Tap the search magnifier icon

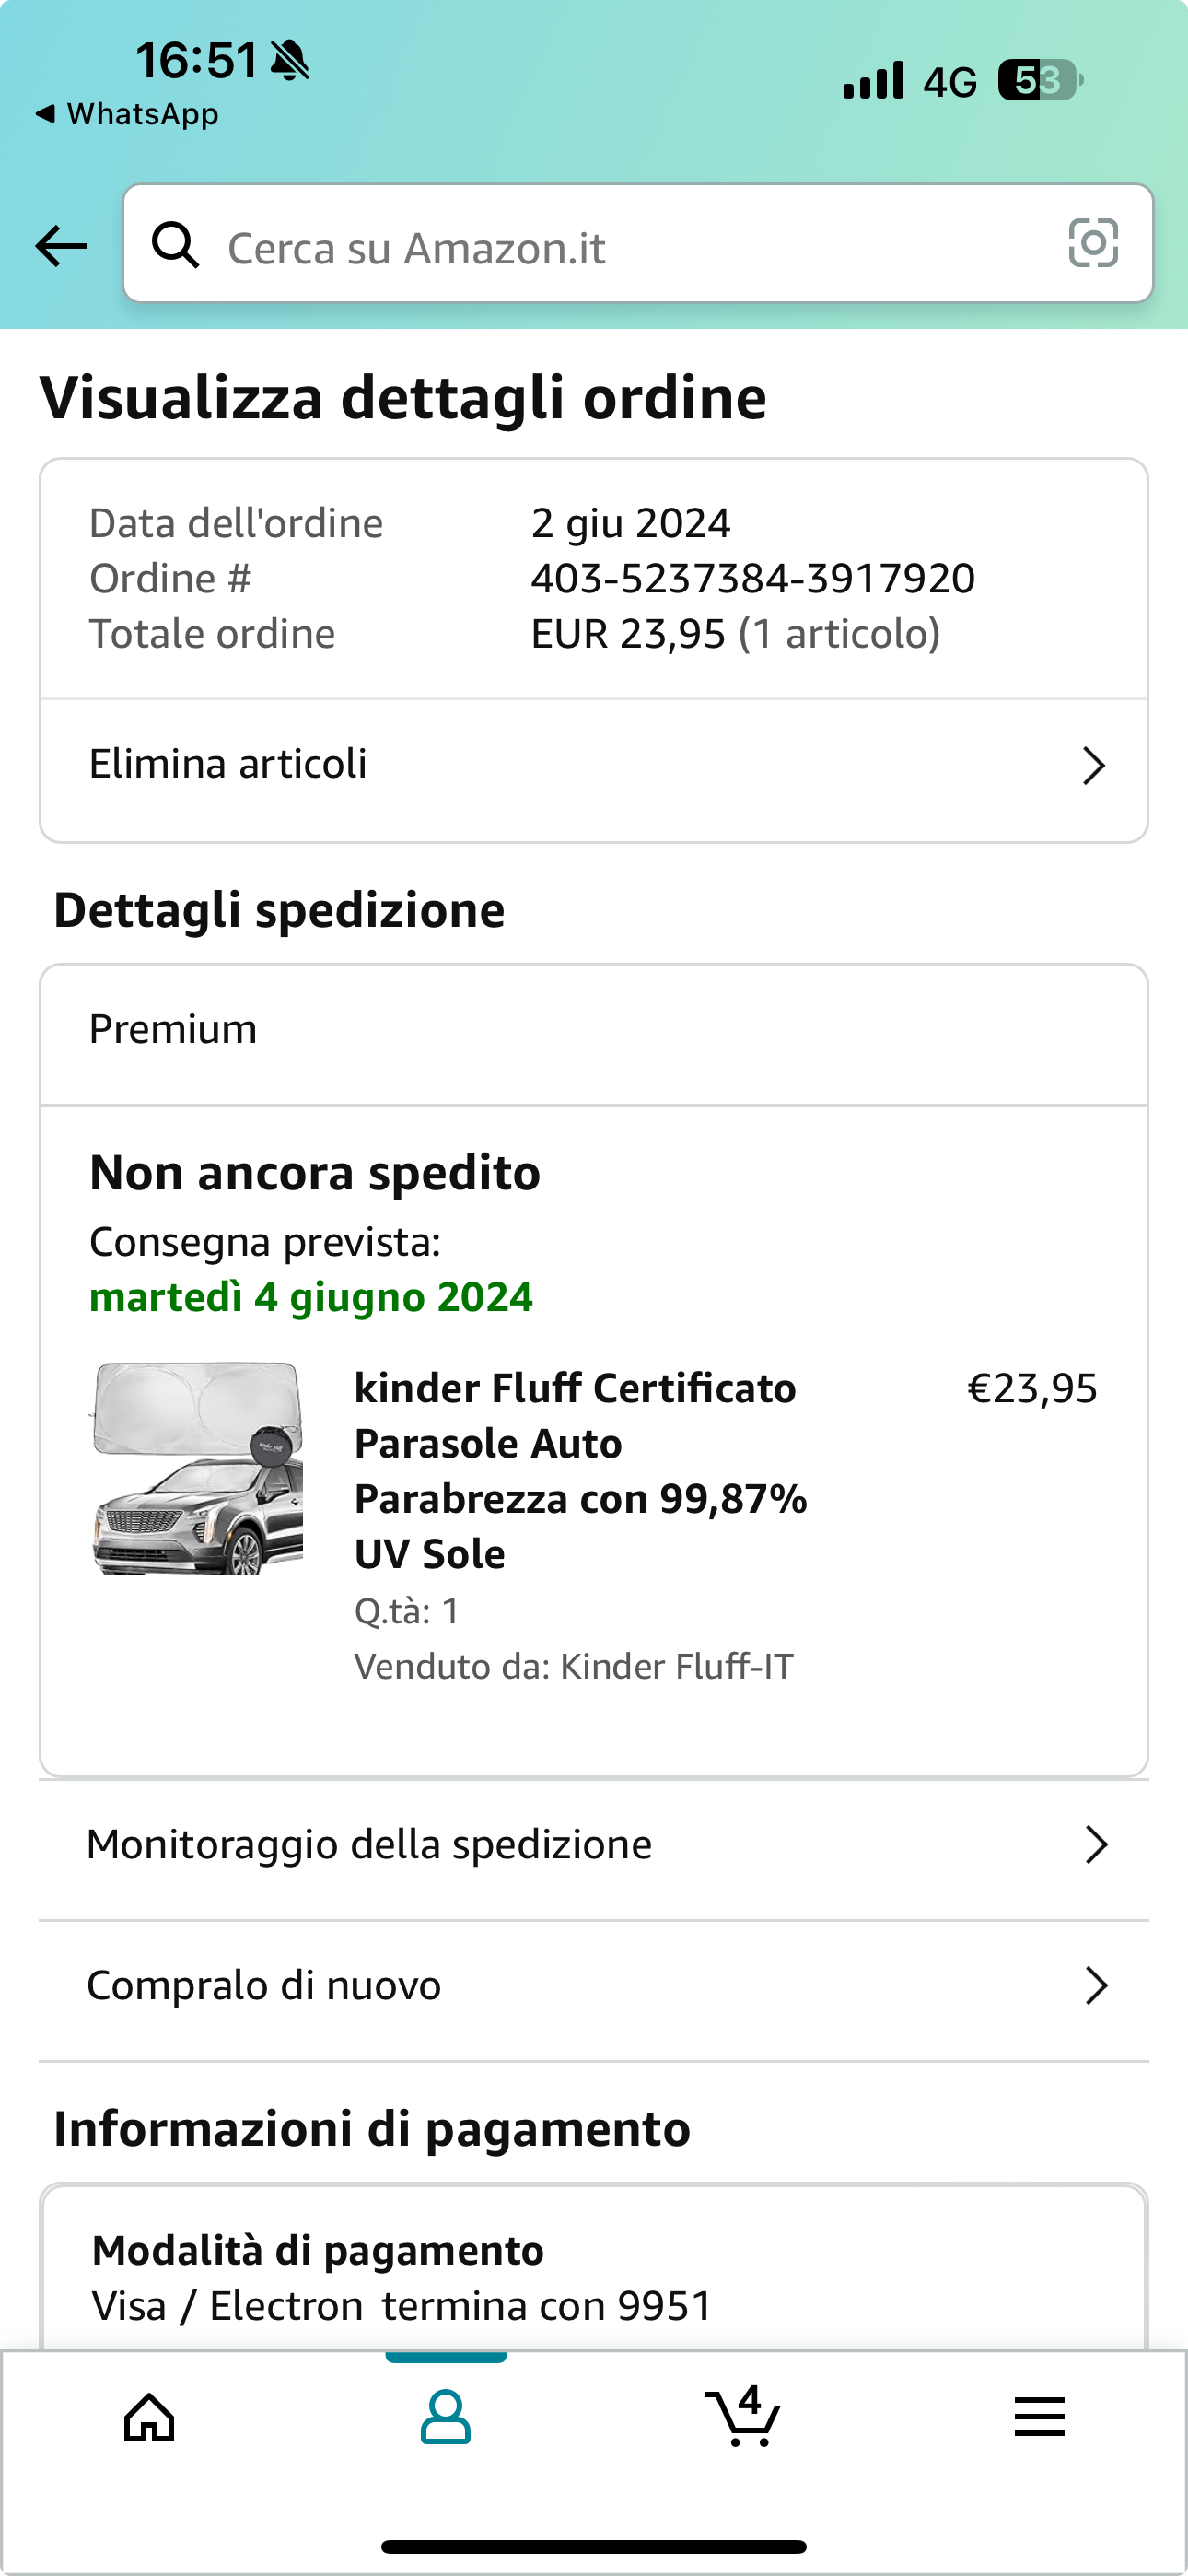pos(175,245)
